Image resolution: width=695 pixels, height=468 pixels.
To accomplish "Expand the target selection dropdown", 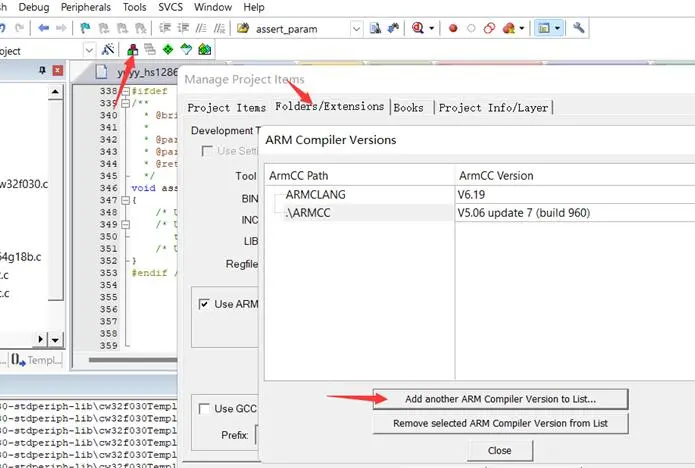I will [x=88, y=50].
